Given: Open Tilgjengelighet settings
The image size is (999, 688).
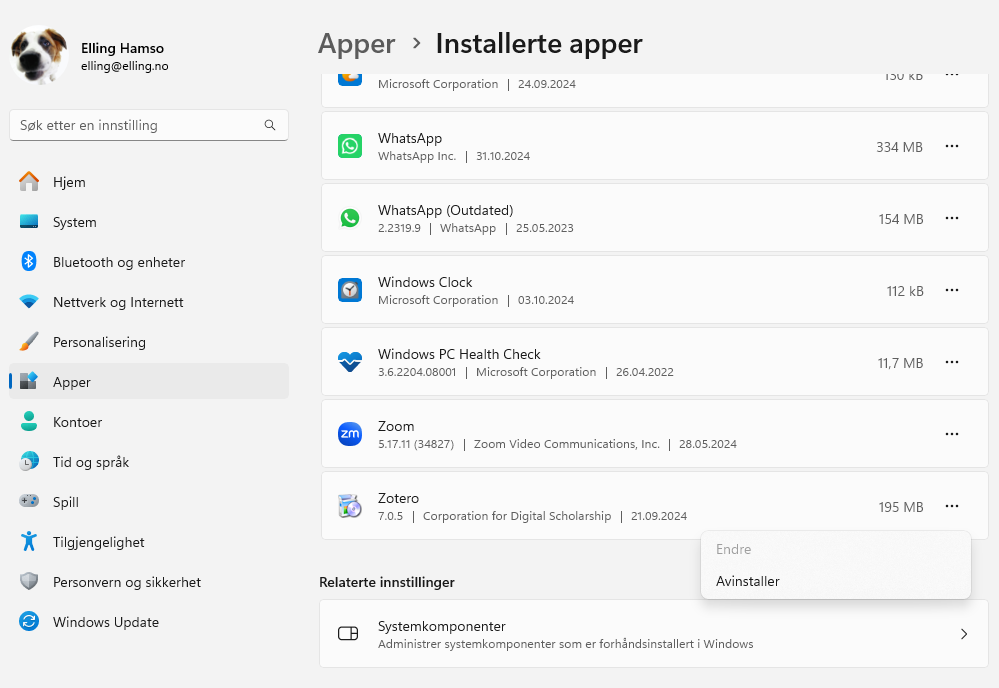Looking at the screenshot, I should pos(149,542).
